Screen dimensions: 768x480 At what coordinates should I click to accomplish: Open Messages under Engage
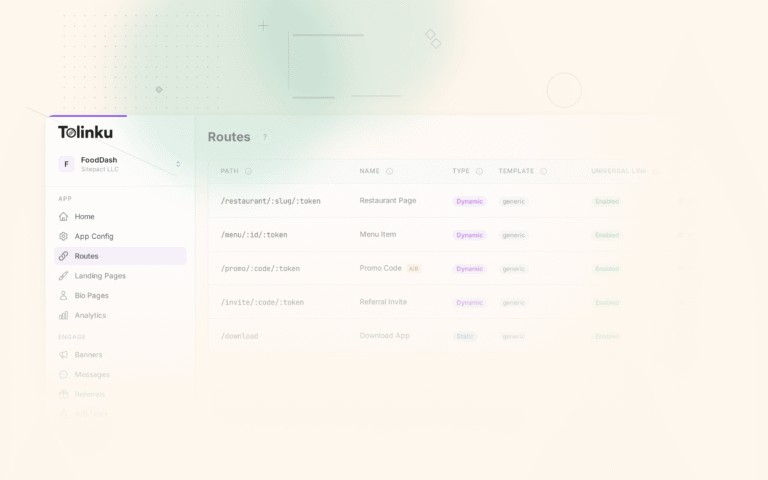pos(120,375)
